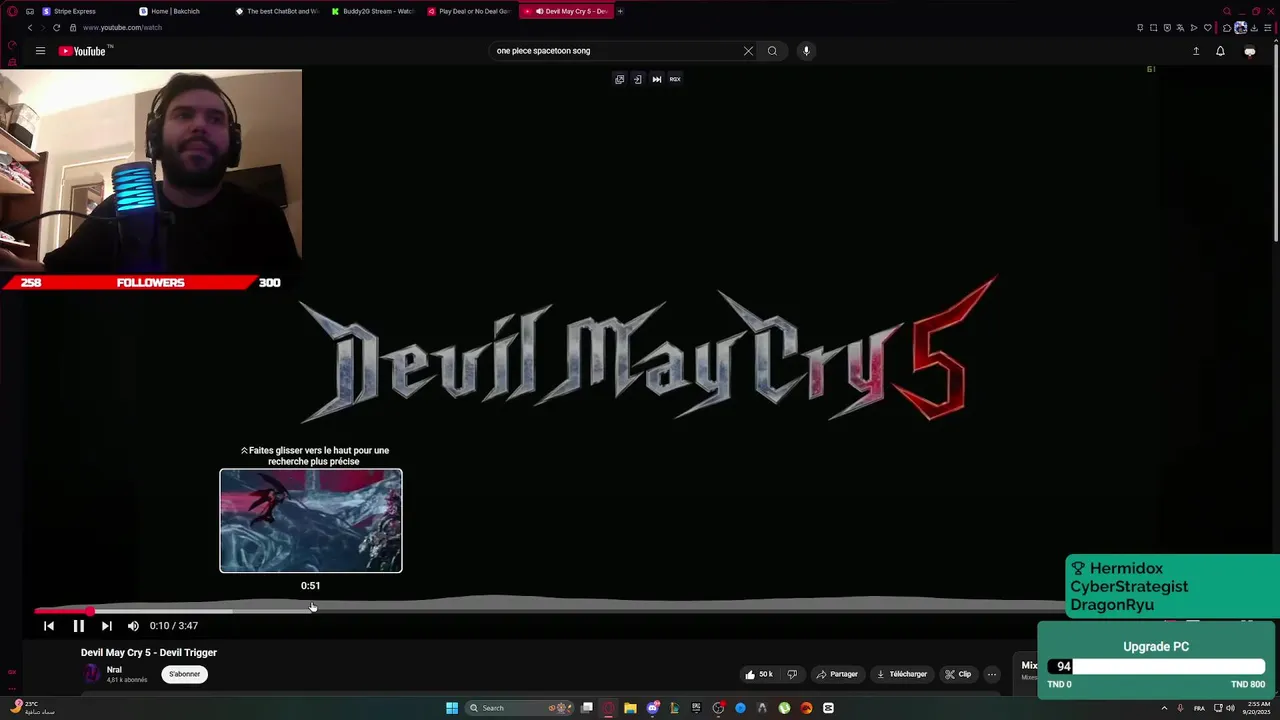
Task: Dislike the Devil Trigger video
Action: (792, 674)
